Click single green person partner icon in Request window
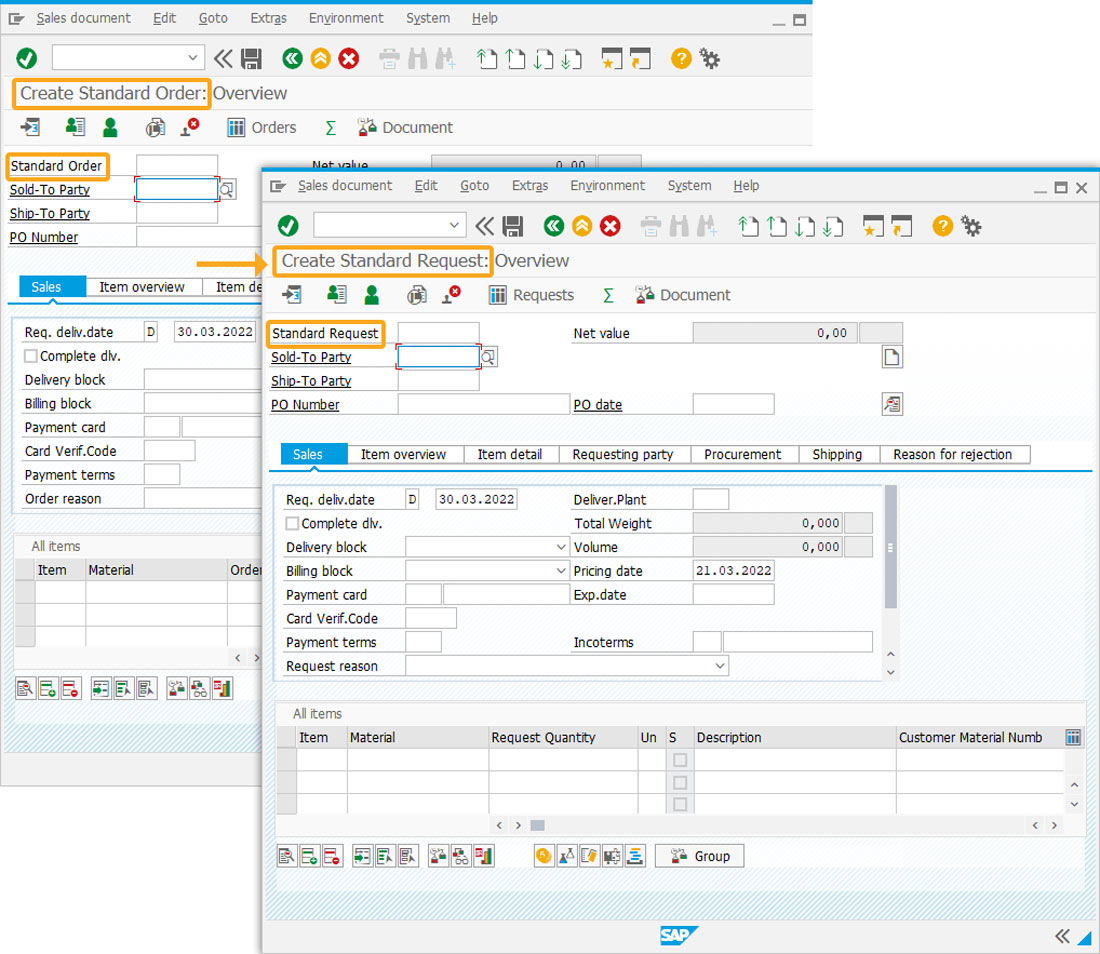The height and width of the screenshot is (954, 1100). tap(372, 295)
